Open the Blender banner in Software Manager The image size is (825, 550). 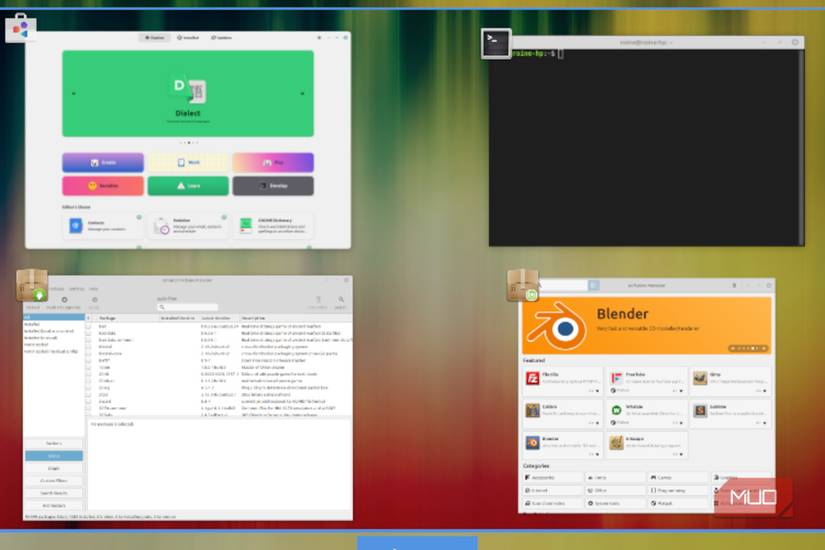point(647,325)
